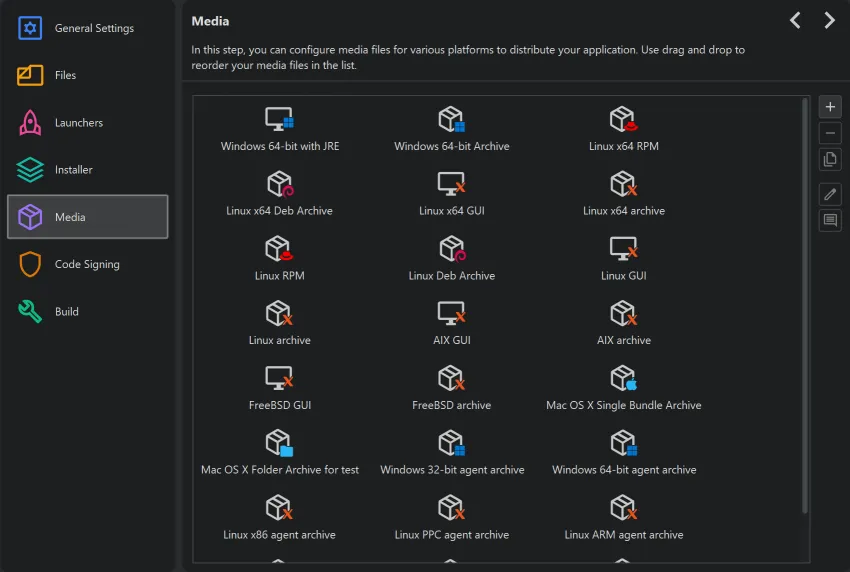Select Linux Deb Archive media icon

coord(452,249)
